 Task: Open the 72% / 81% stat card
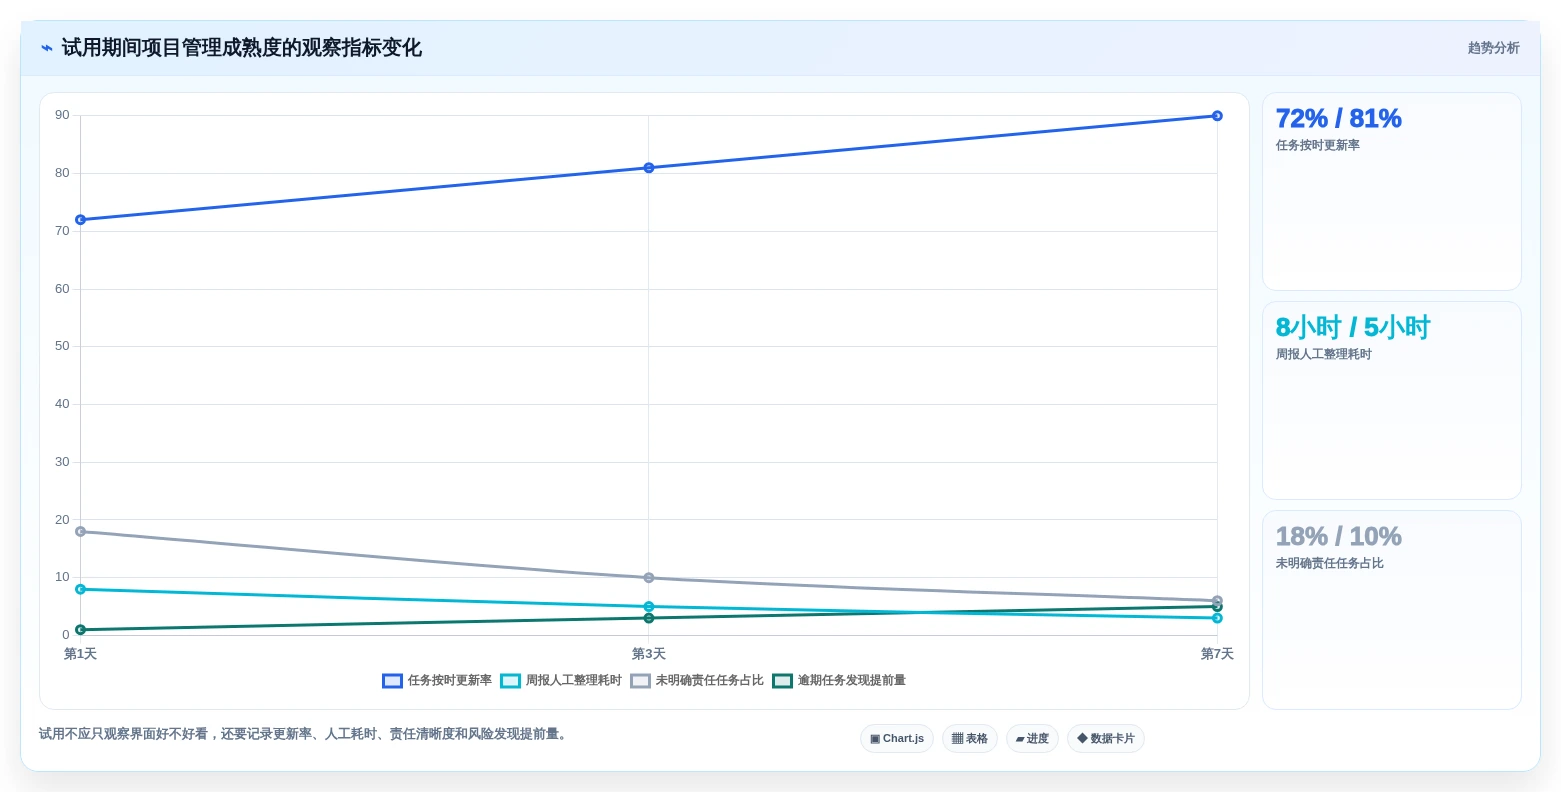[x=1392, y=192]
